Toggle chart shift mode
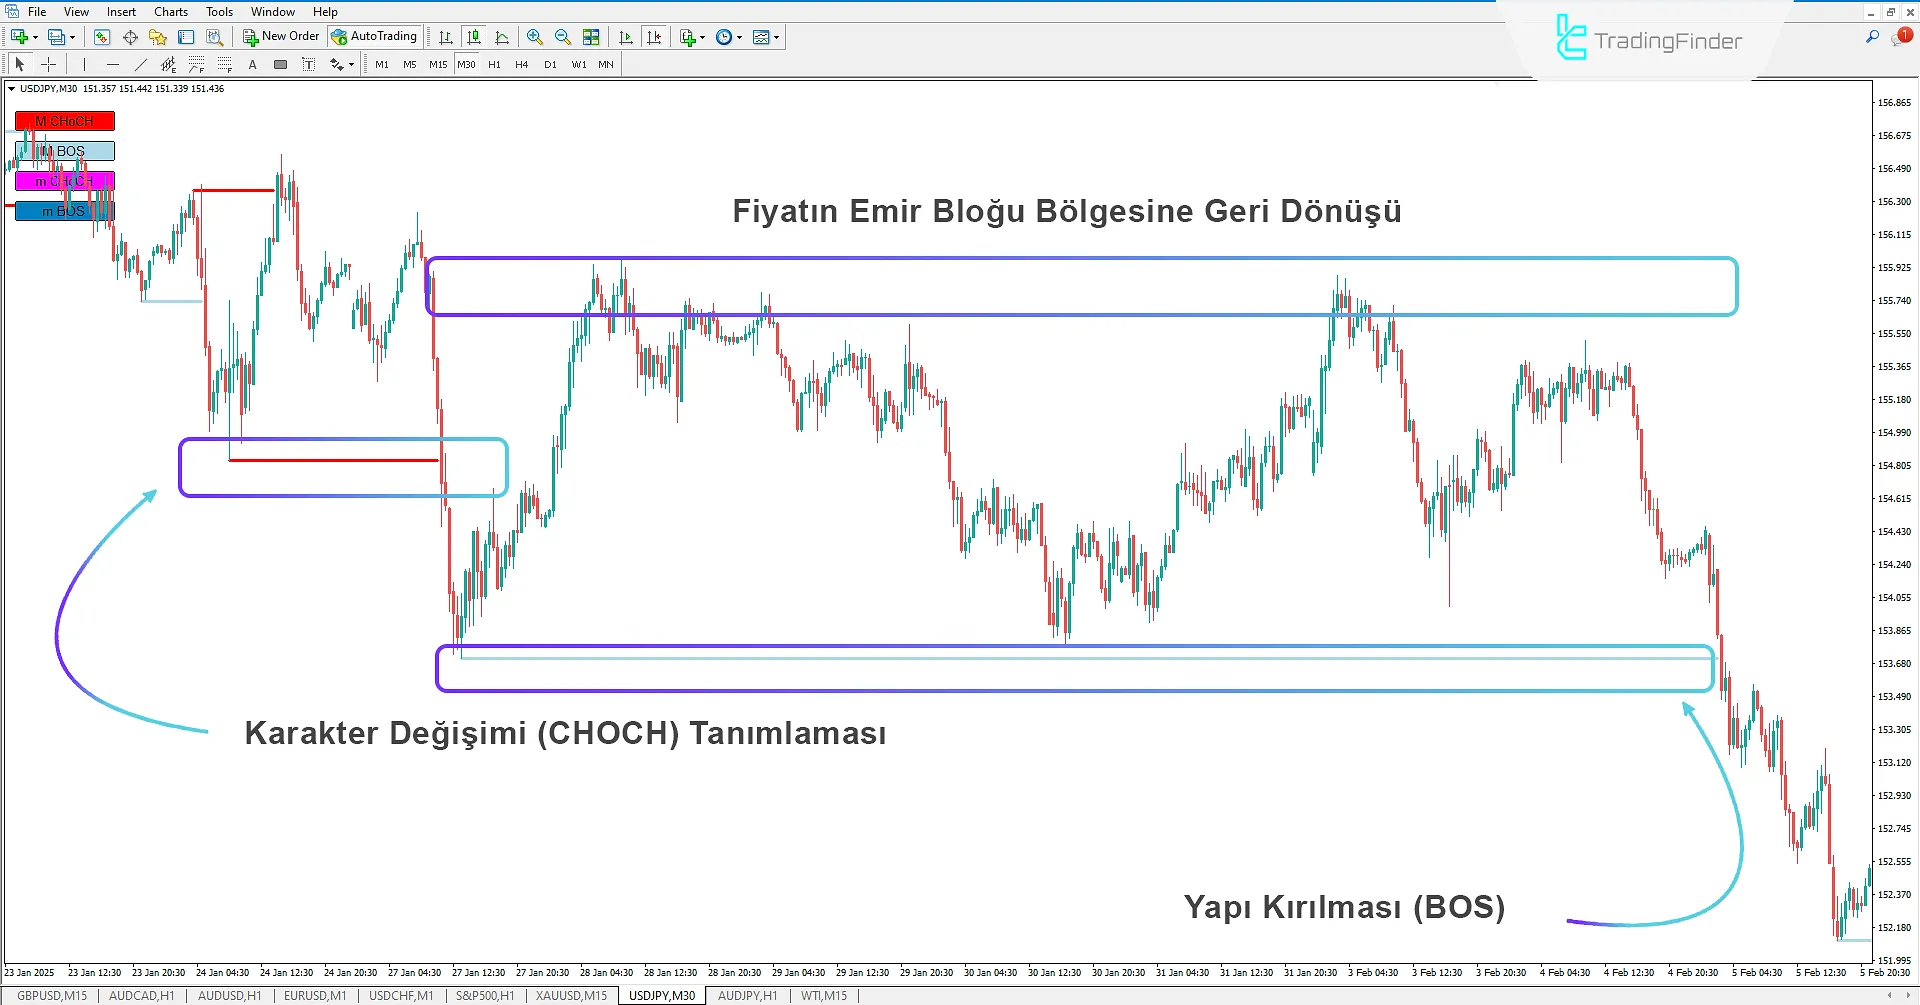The width and height of the screenshot is (1920, 1005). pos(653,37)
